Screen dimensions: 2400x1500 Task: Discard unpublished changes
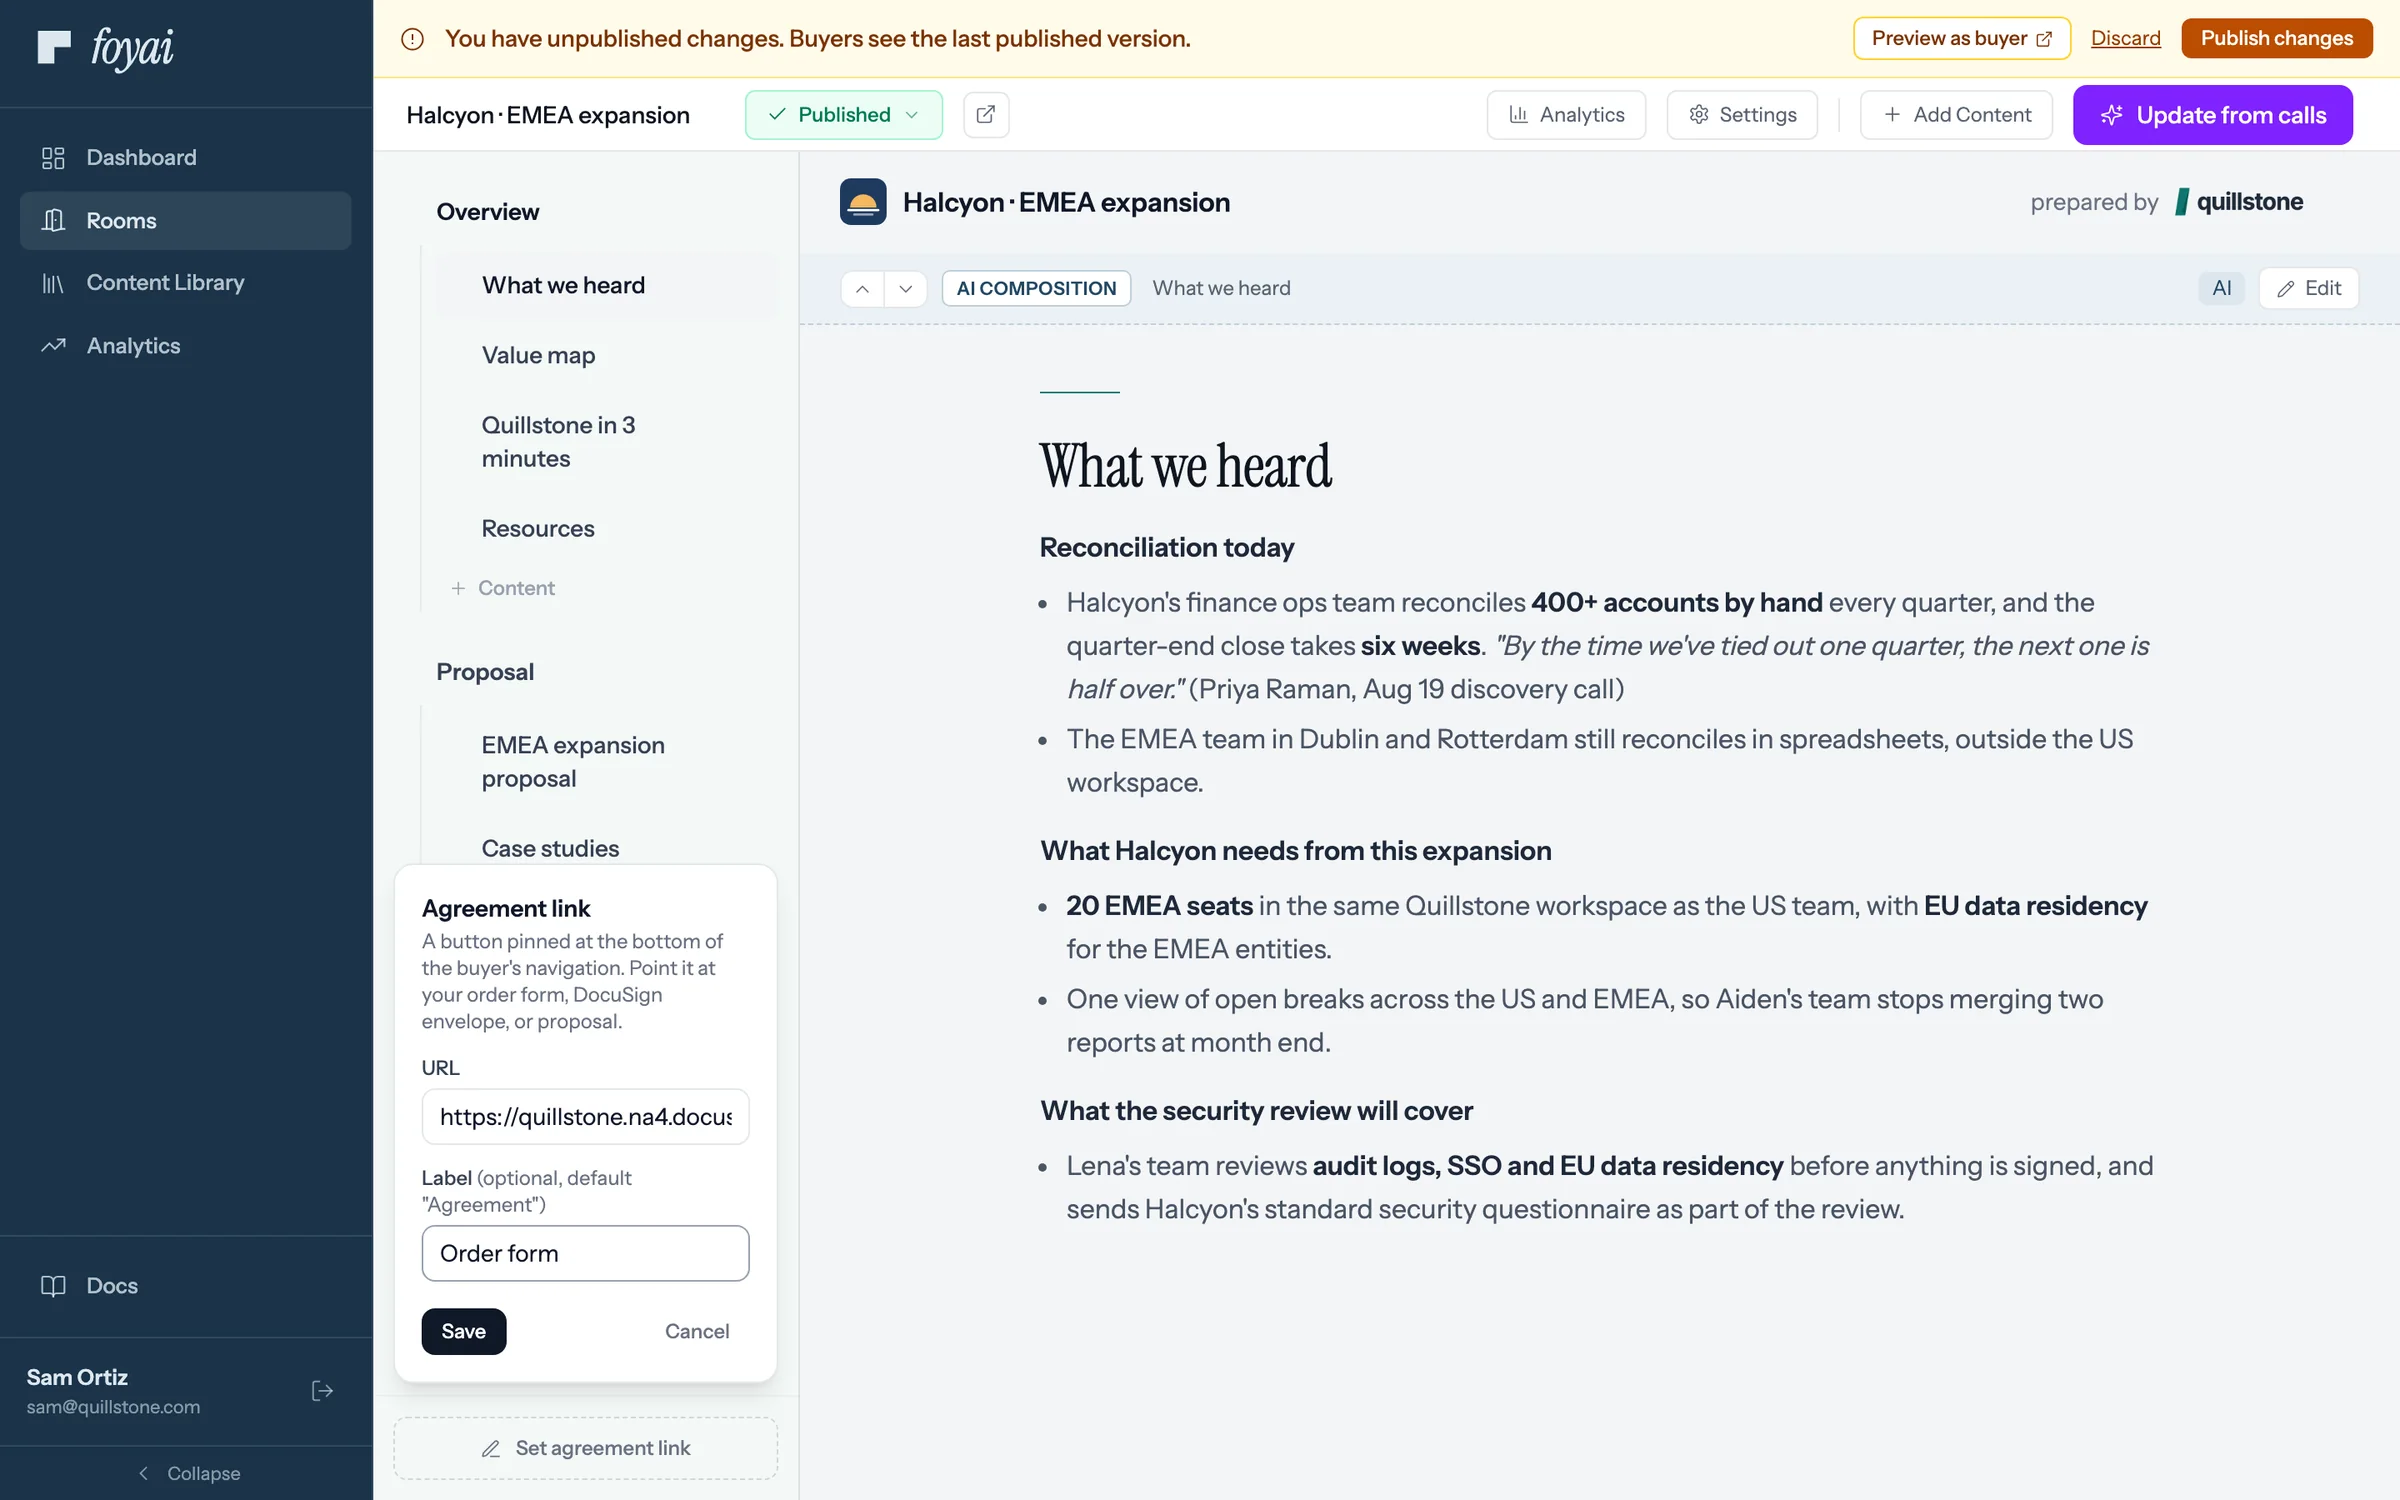2125,38
